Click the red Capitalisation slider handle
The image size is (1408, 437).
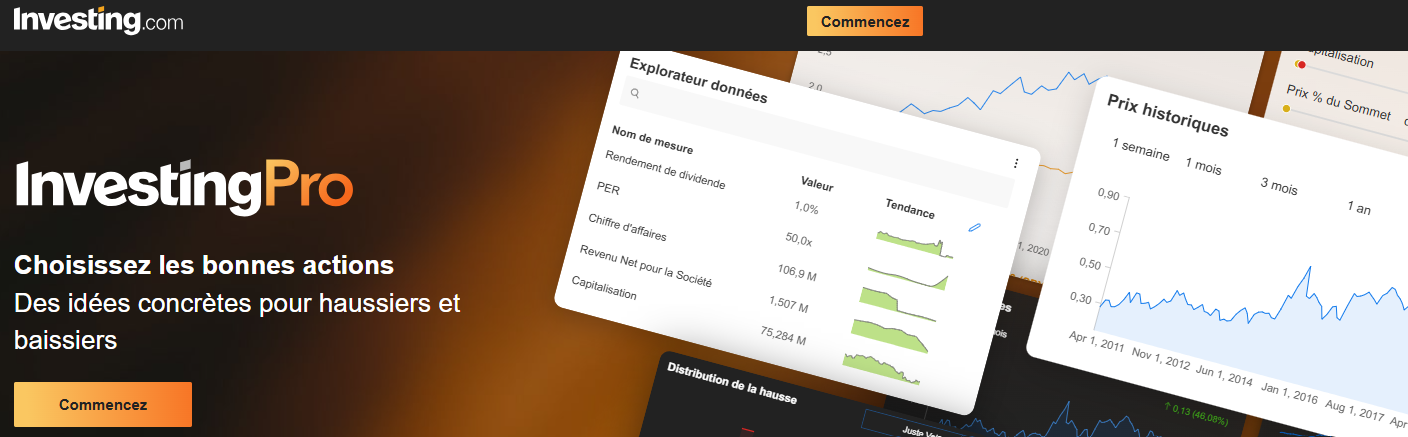click(x=1301, y=65)
